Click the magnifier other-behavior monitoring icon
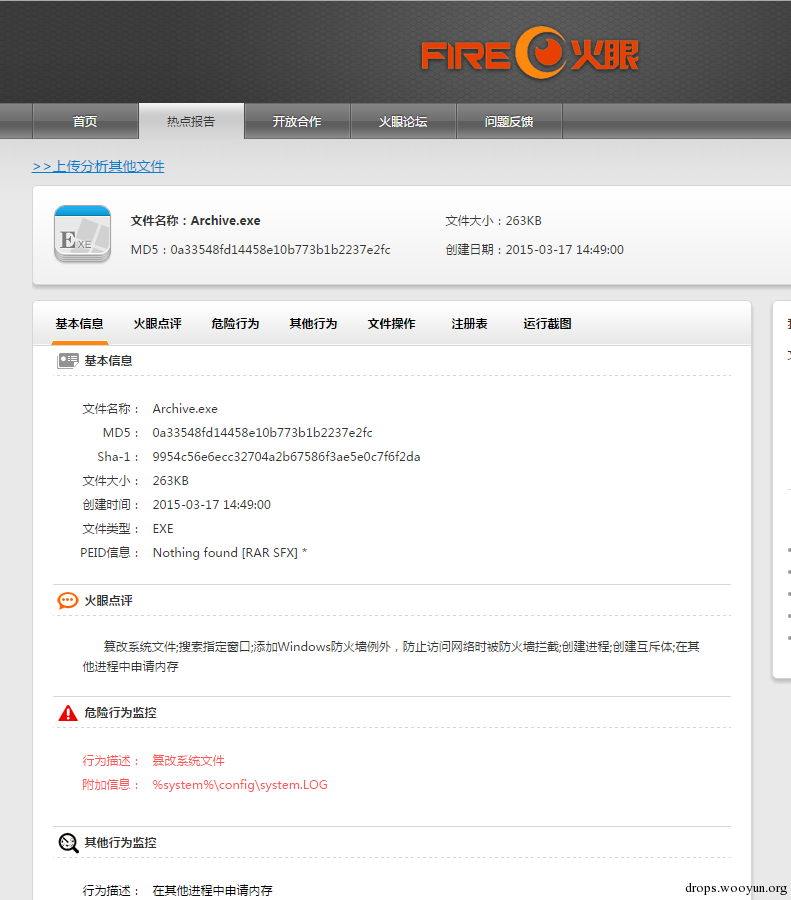The height and width of the screenshot is (900, 791). [x=68, y=843]
